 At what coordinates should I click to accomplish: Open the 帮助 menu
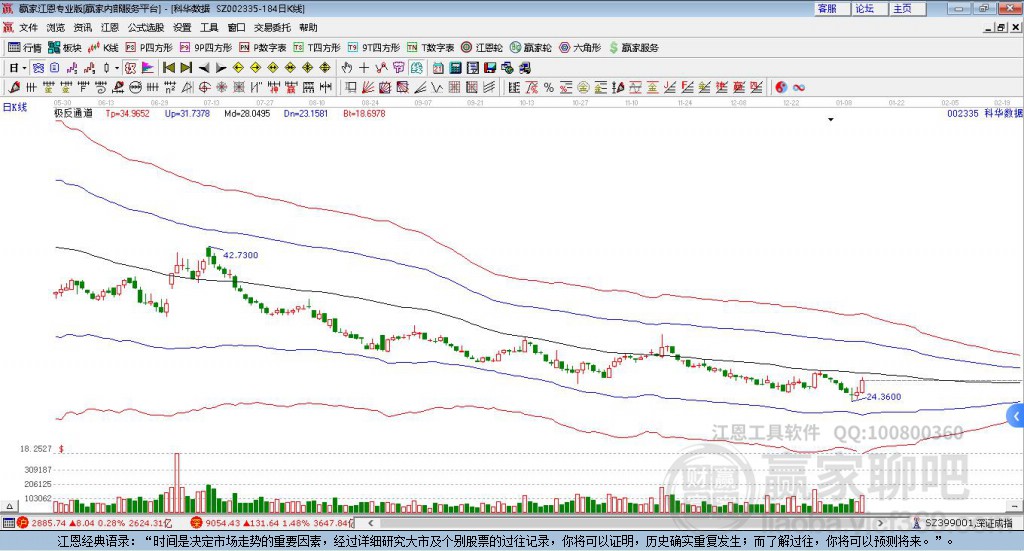point(308,27)
